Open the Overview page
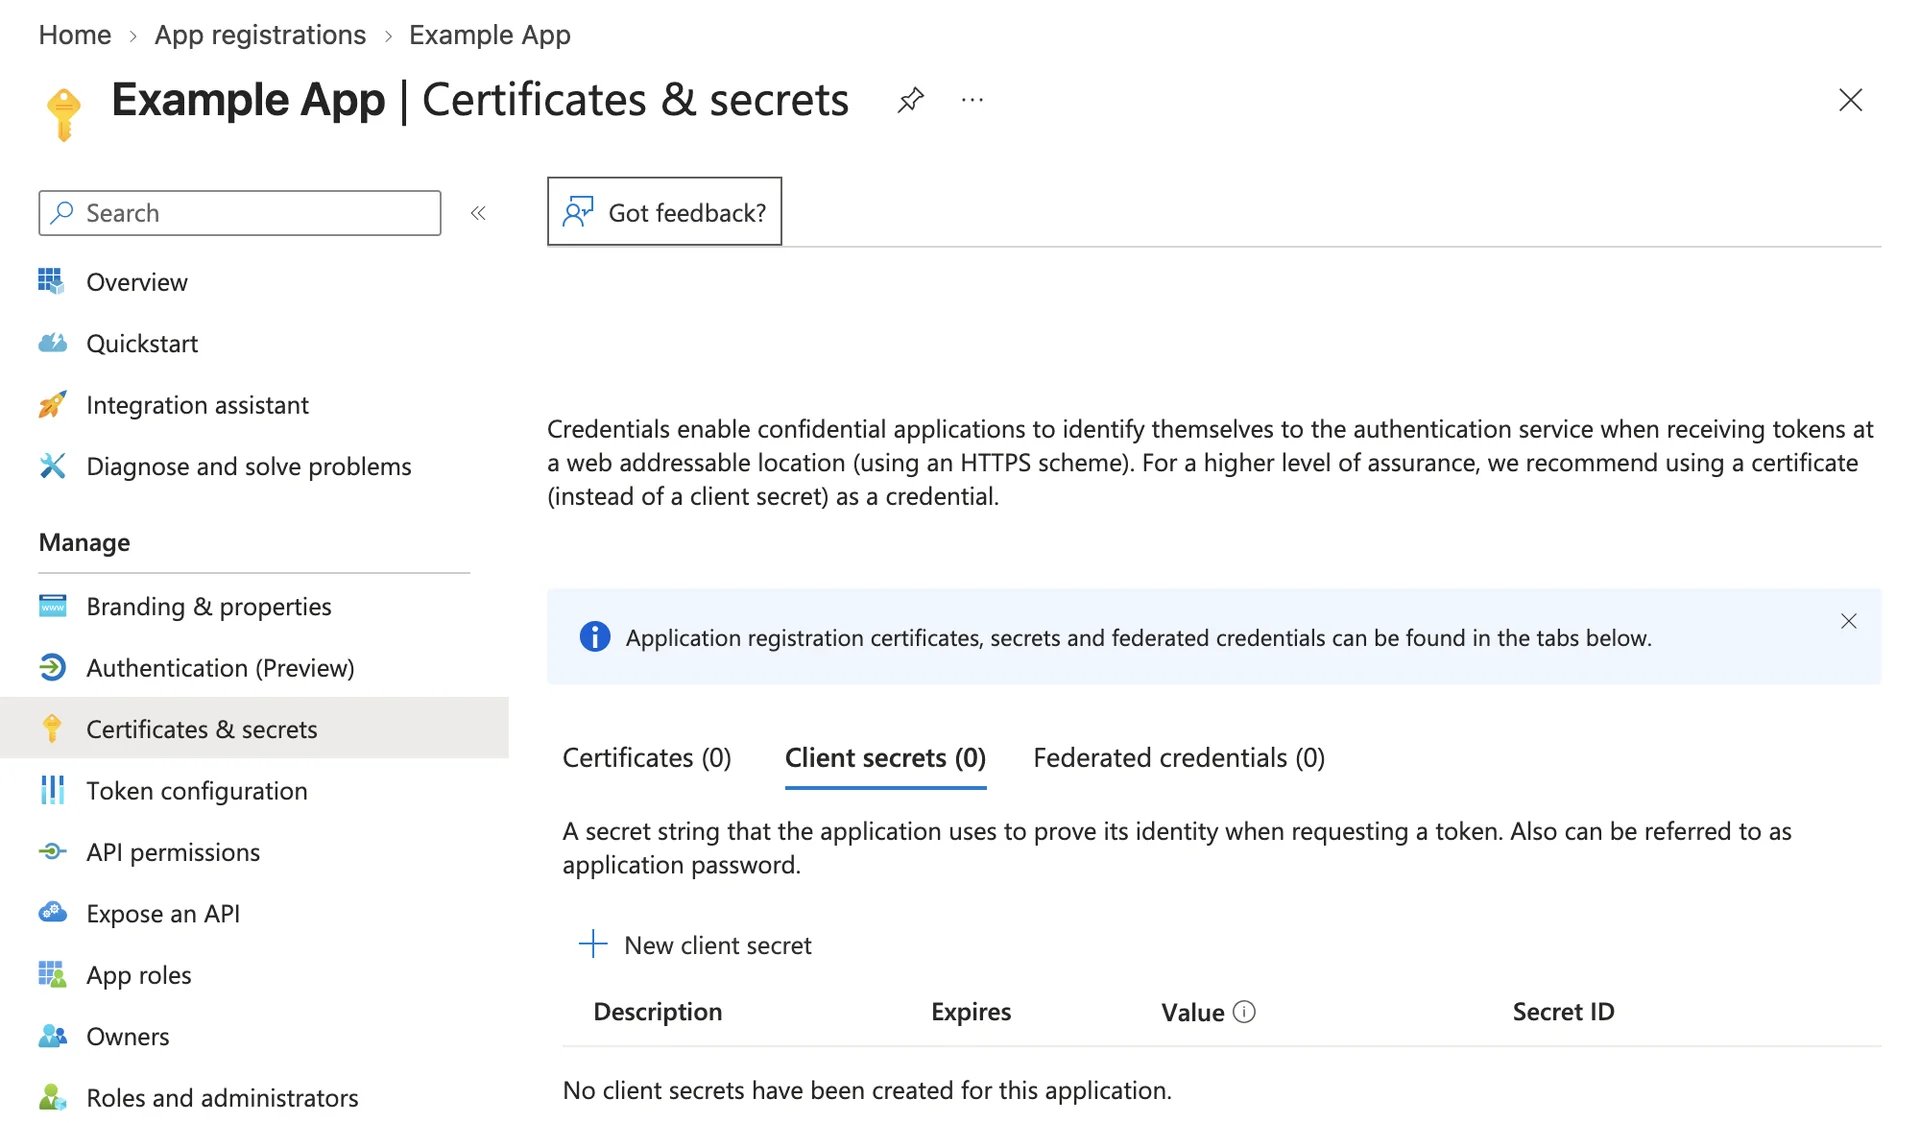The height and width of the screenshot is (1123, 1920). click(x=137, y=282)
